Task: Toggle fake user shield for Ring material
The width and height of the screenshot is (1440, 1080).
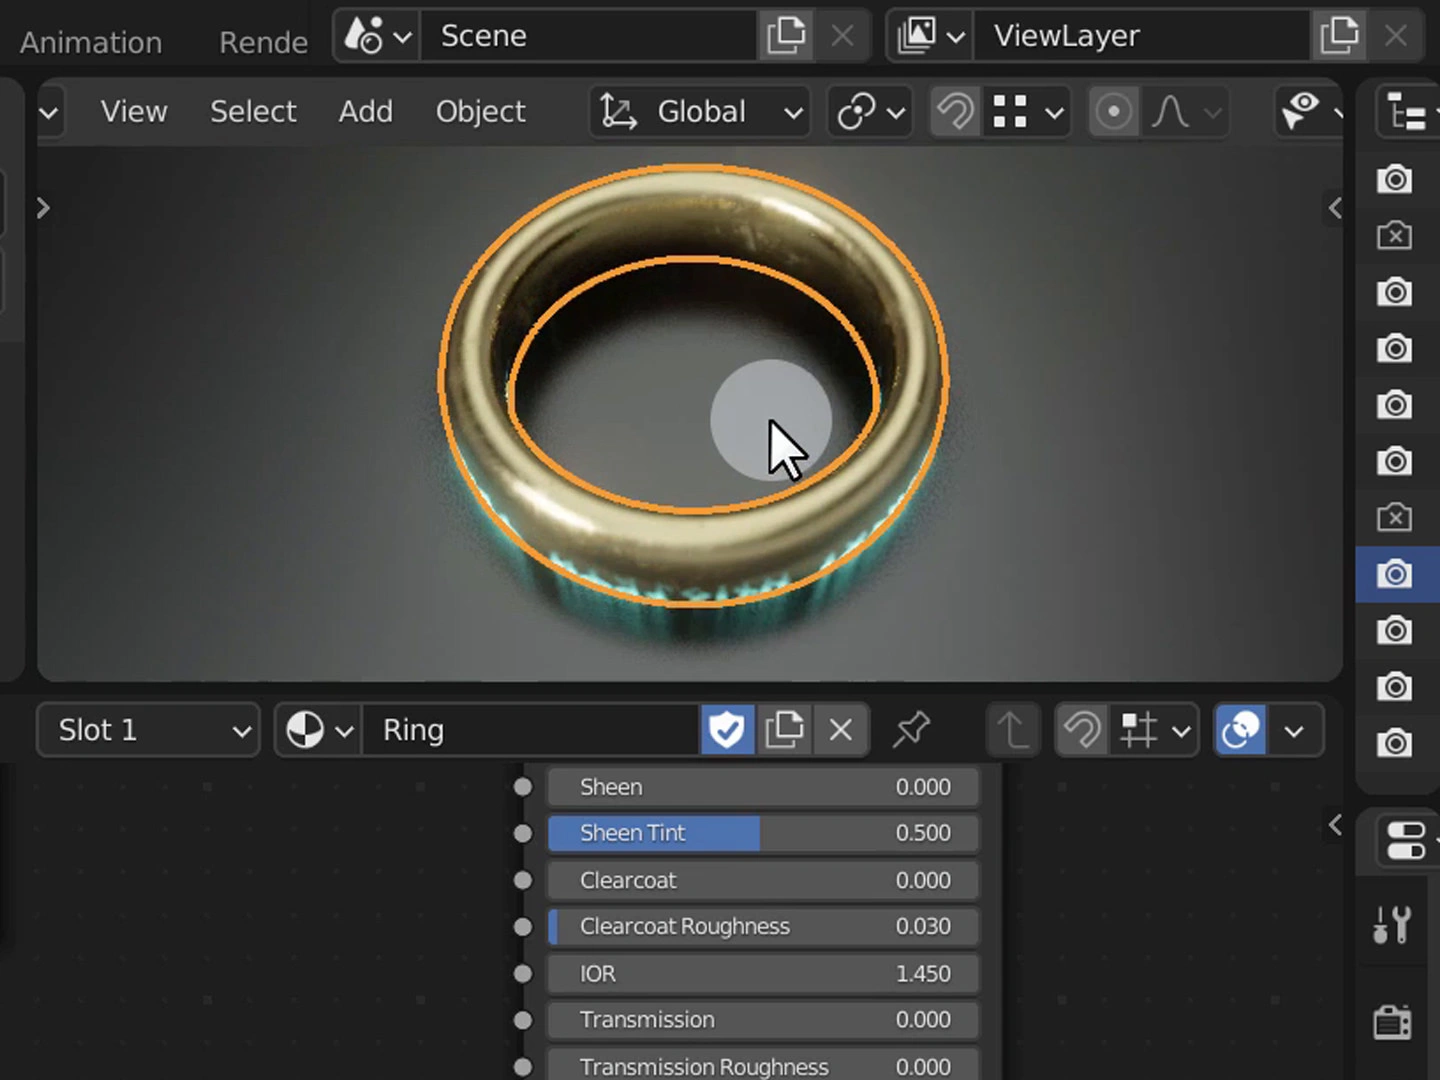Action: click(x=726, y=731)
